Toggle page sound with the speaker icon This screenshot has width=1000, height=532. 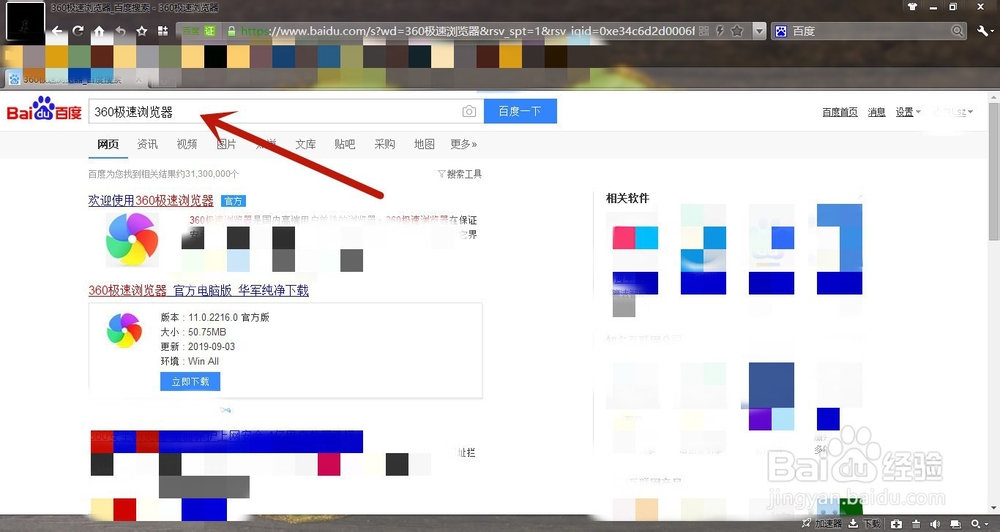tap(936, 524)
